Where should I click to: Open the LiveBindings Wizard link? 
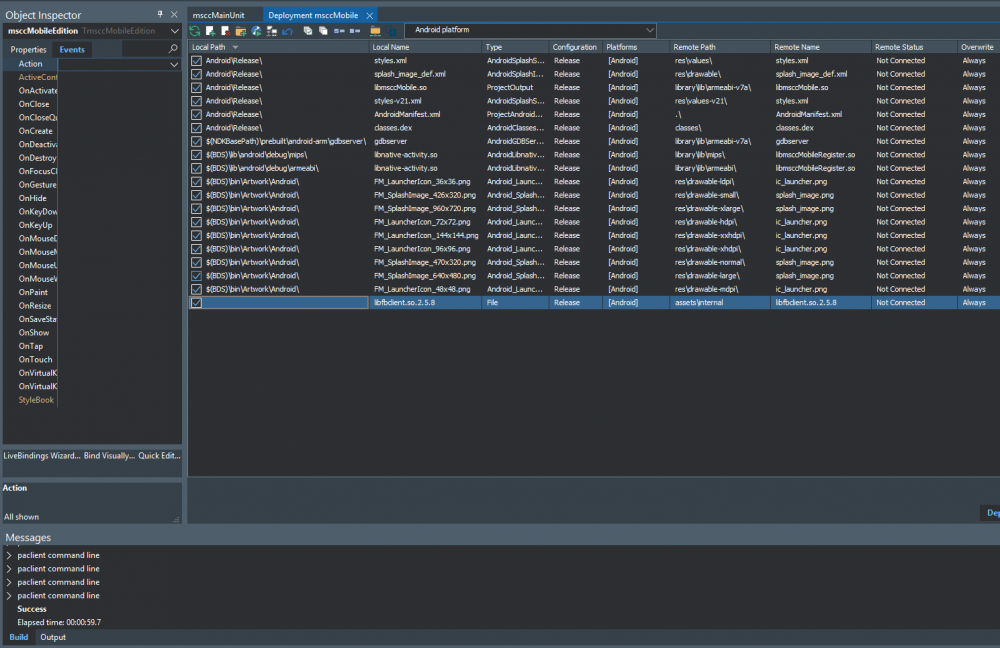click(x=42, y=455)
